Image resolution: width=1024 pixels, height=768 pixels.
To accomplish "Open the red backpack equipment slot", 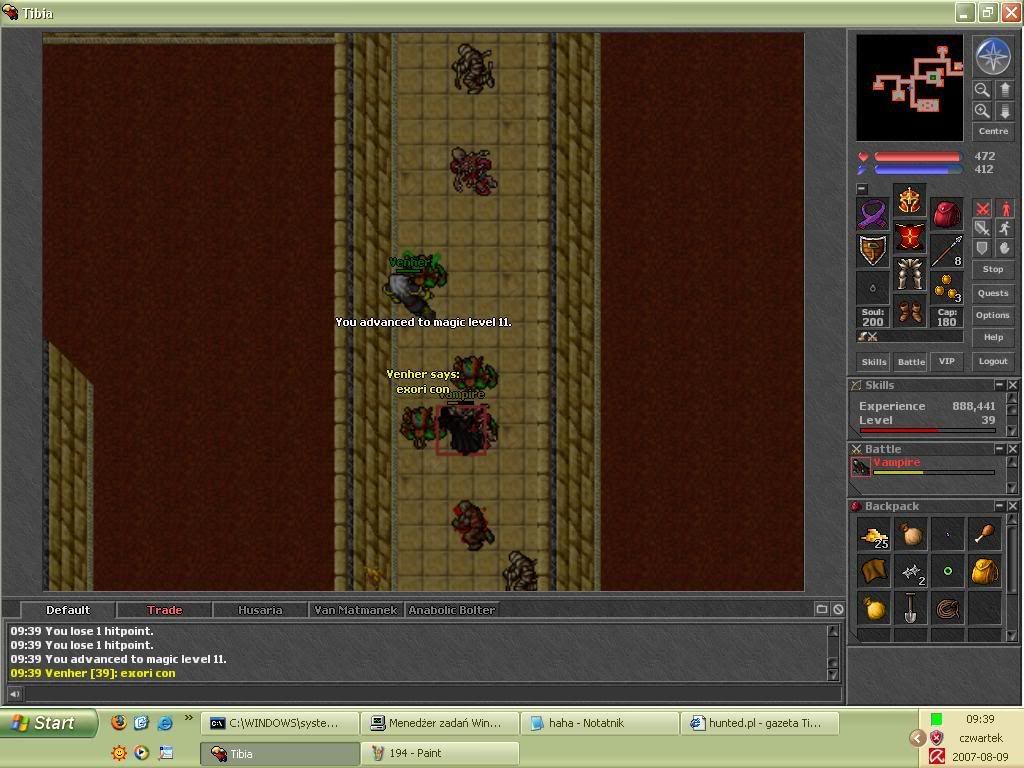I will 946,214.
